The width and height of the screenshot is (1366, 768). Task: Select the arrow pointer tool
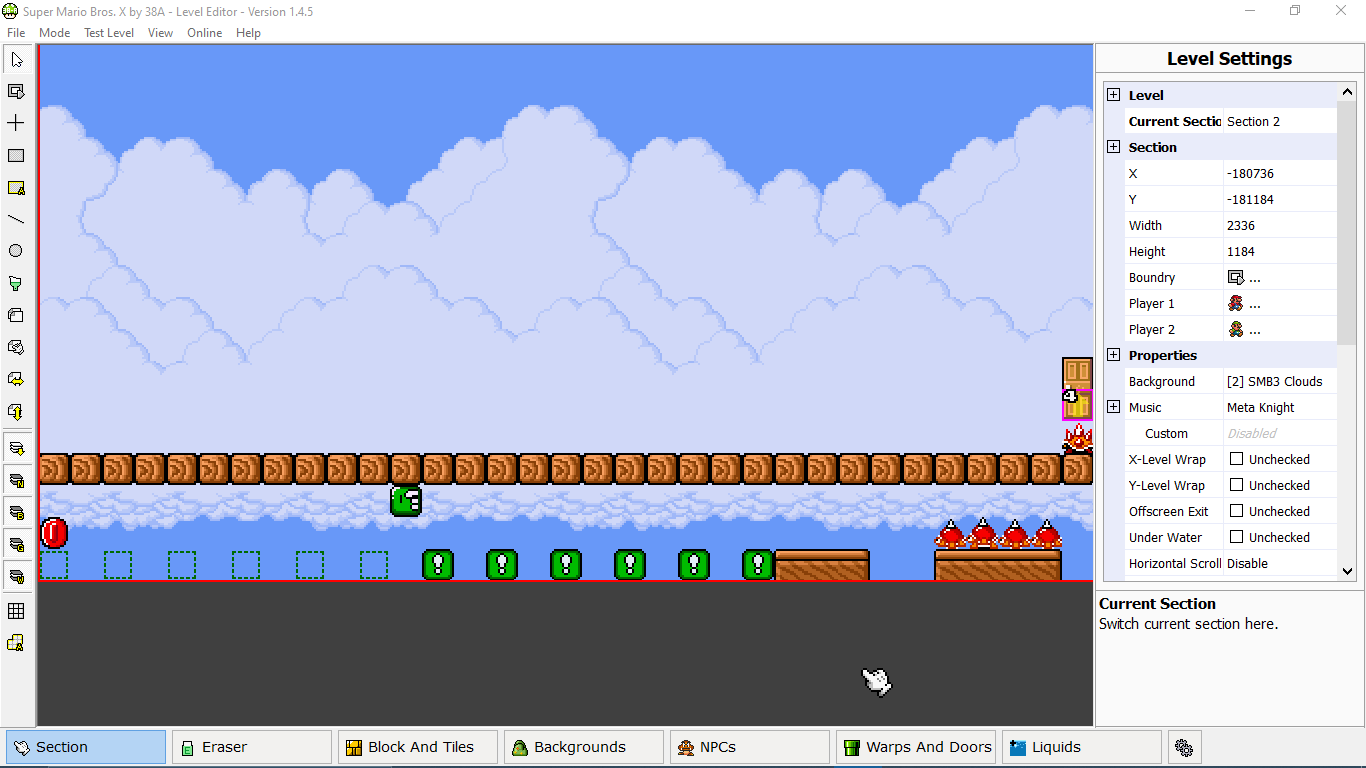16,60
